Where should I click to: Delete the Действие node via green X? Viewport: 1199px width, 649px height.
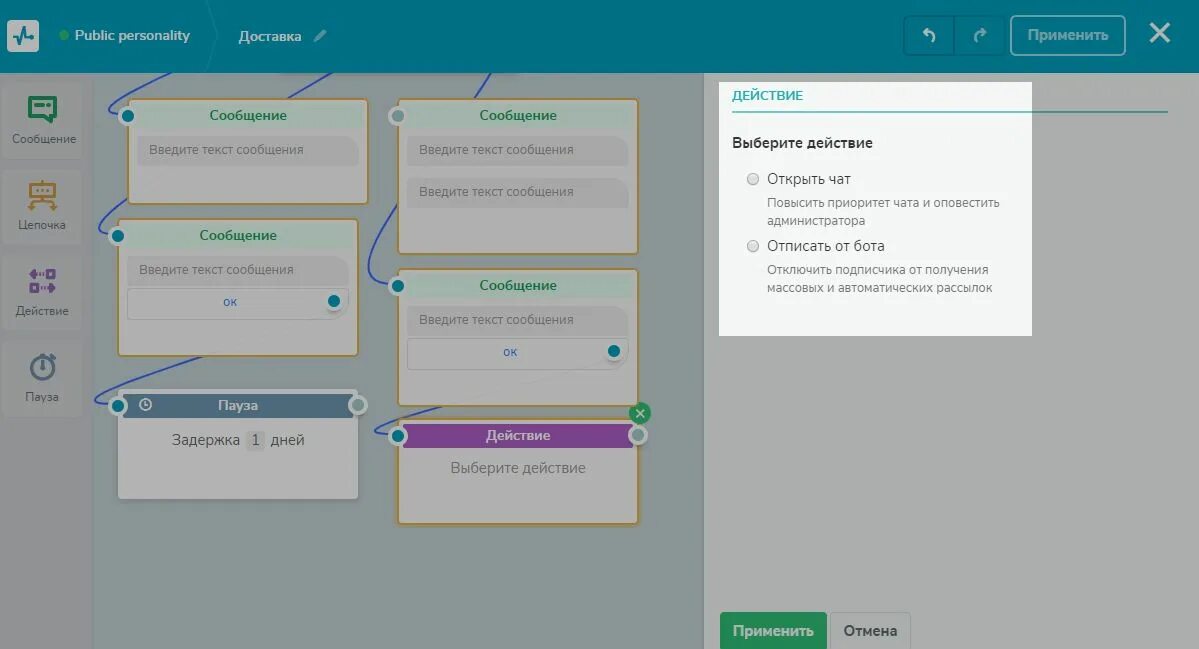[x=640, y=414]
